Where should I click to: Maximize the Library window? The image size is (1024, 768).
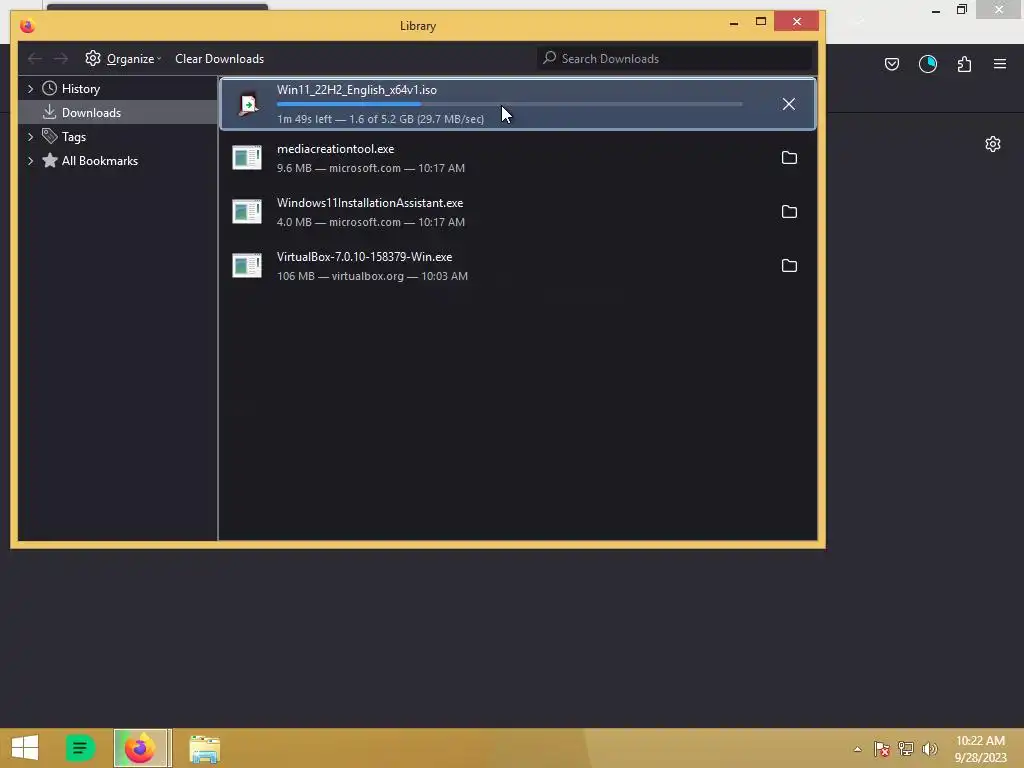(x=761, y=22)
